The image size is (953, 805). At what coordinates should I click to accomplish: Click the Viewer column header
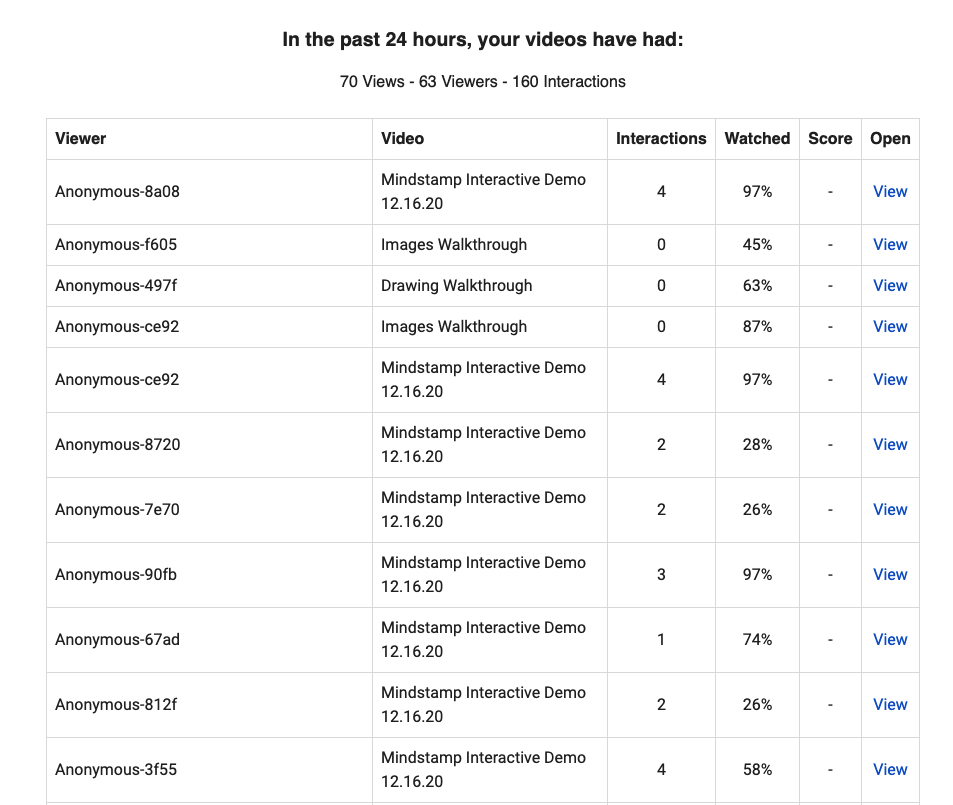coord(81,138)
